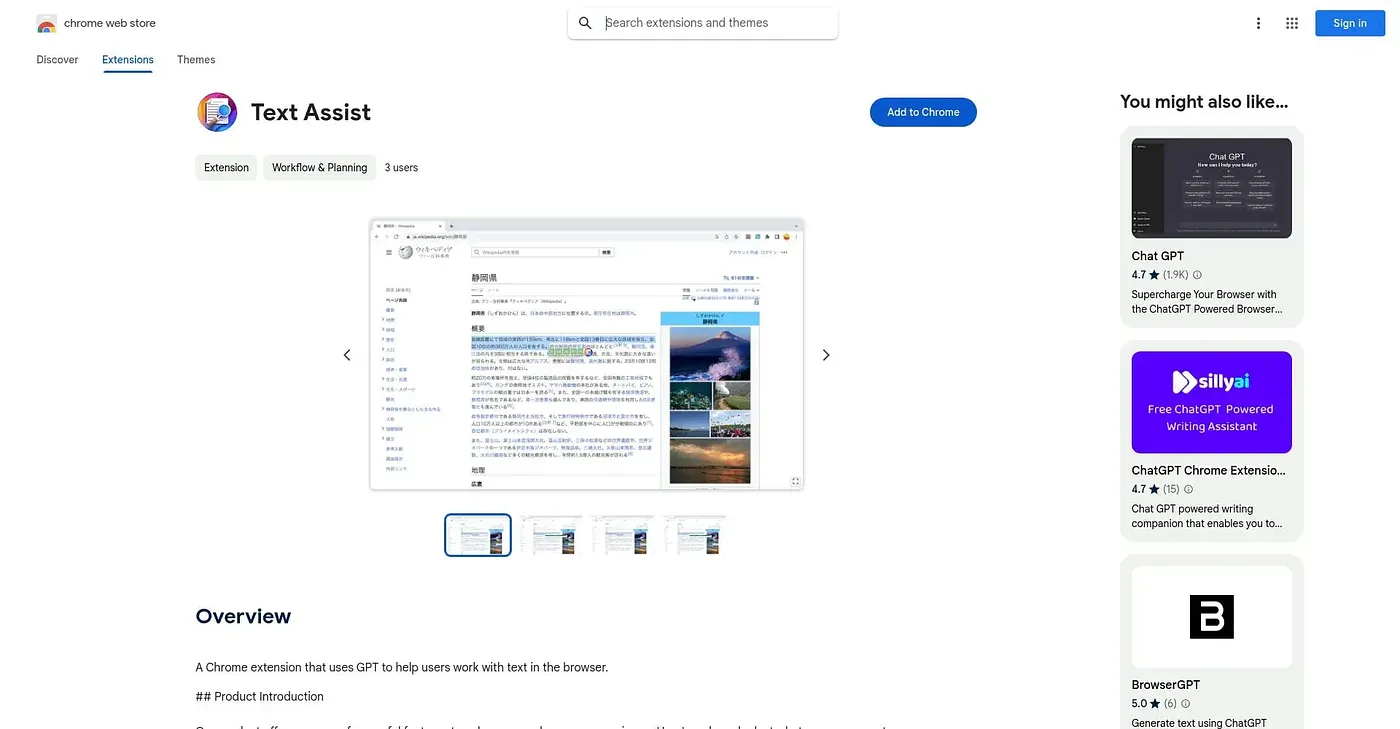Show the previous screenshot with left arrow

click(347, 355)
